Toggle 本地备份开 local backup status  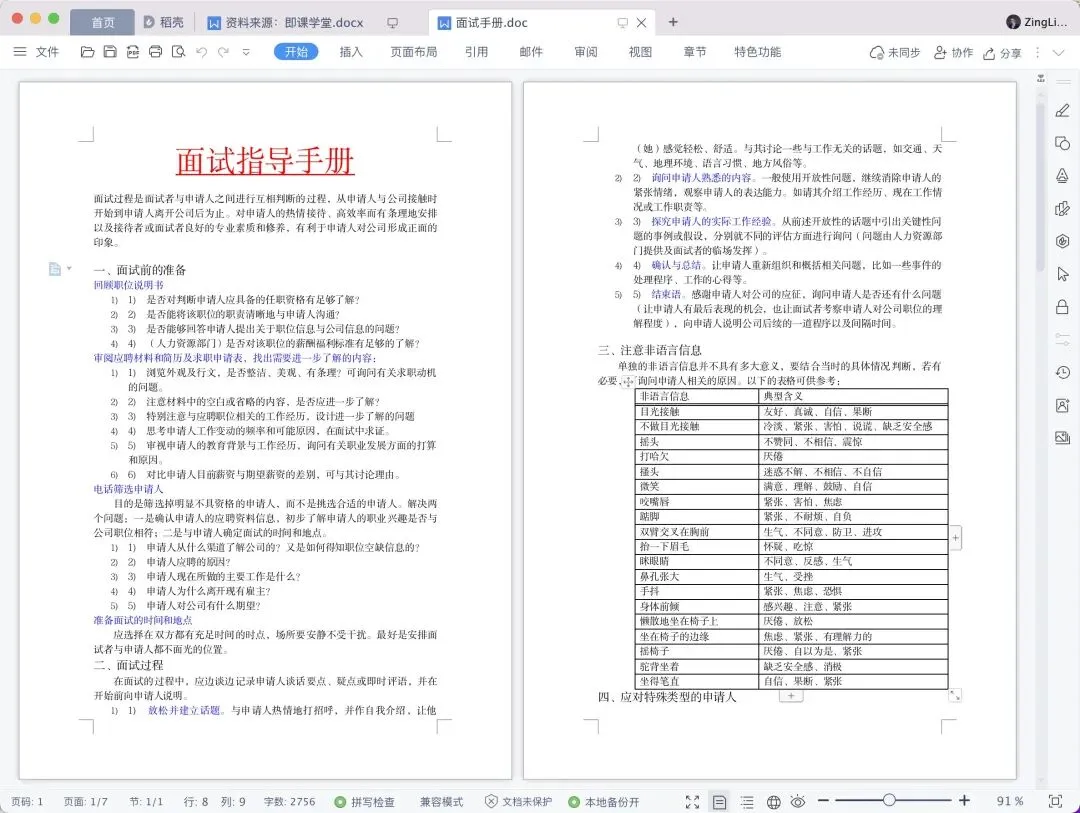tap(603, 801)
